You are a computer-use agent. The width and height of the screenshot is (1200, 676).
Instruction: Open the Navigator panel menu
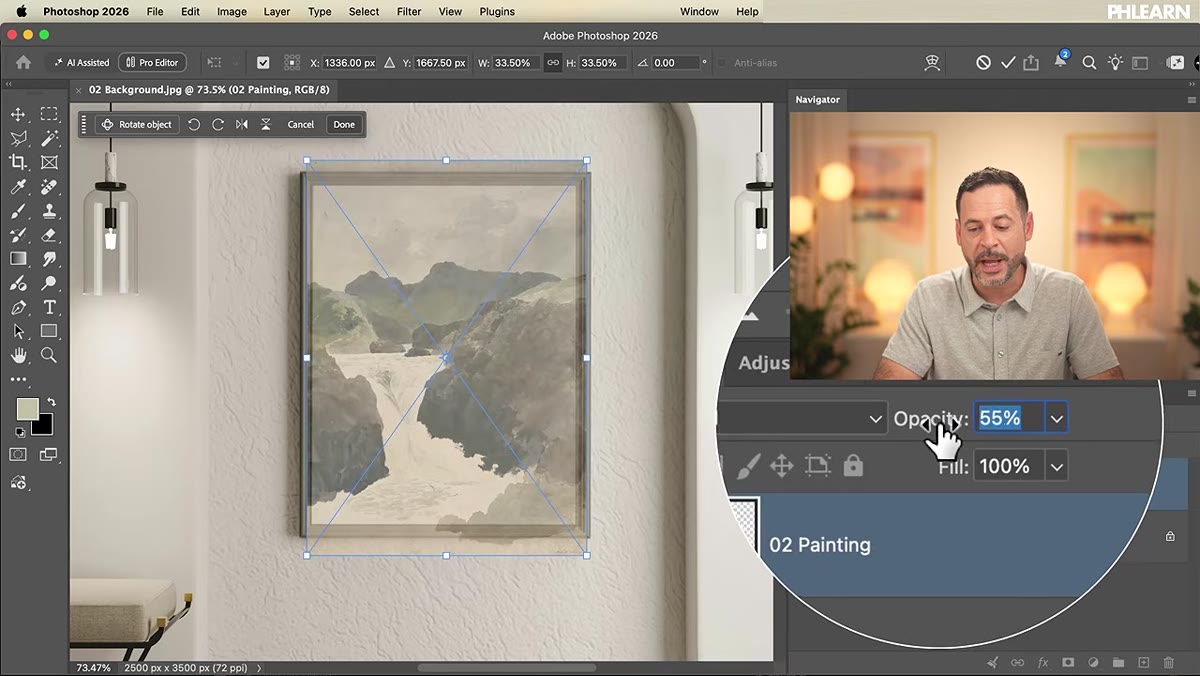click(x=1191, y=100)
